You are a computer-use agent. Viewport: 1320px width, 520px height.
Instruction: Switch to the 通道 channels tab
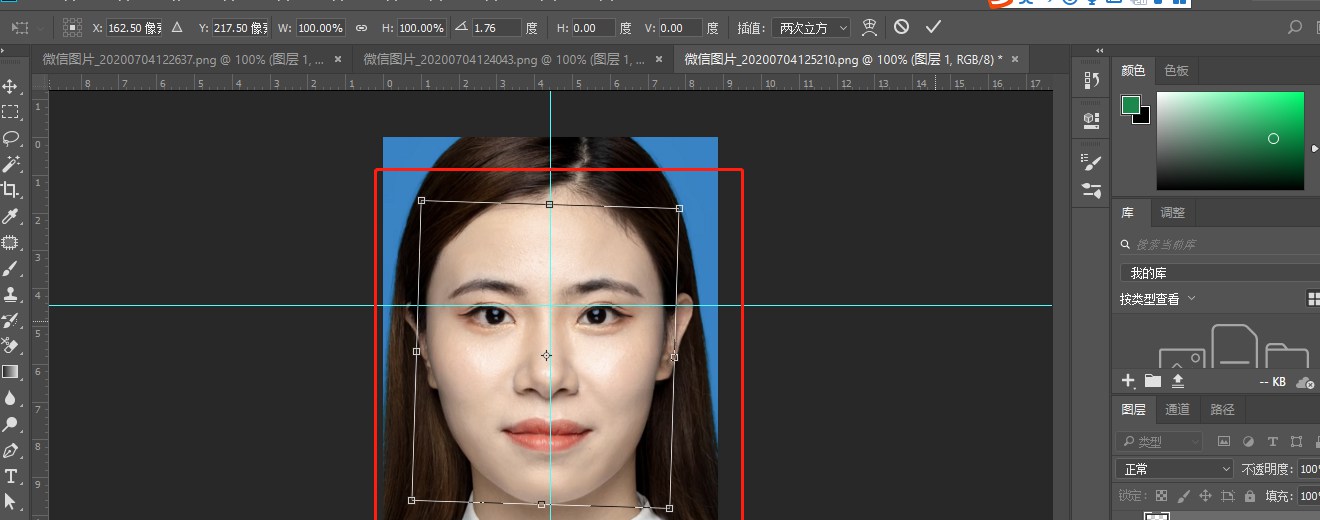pos(1177,409)
